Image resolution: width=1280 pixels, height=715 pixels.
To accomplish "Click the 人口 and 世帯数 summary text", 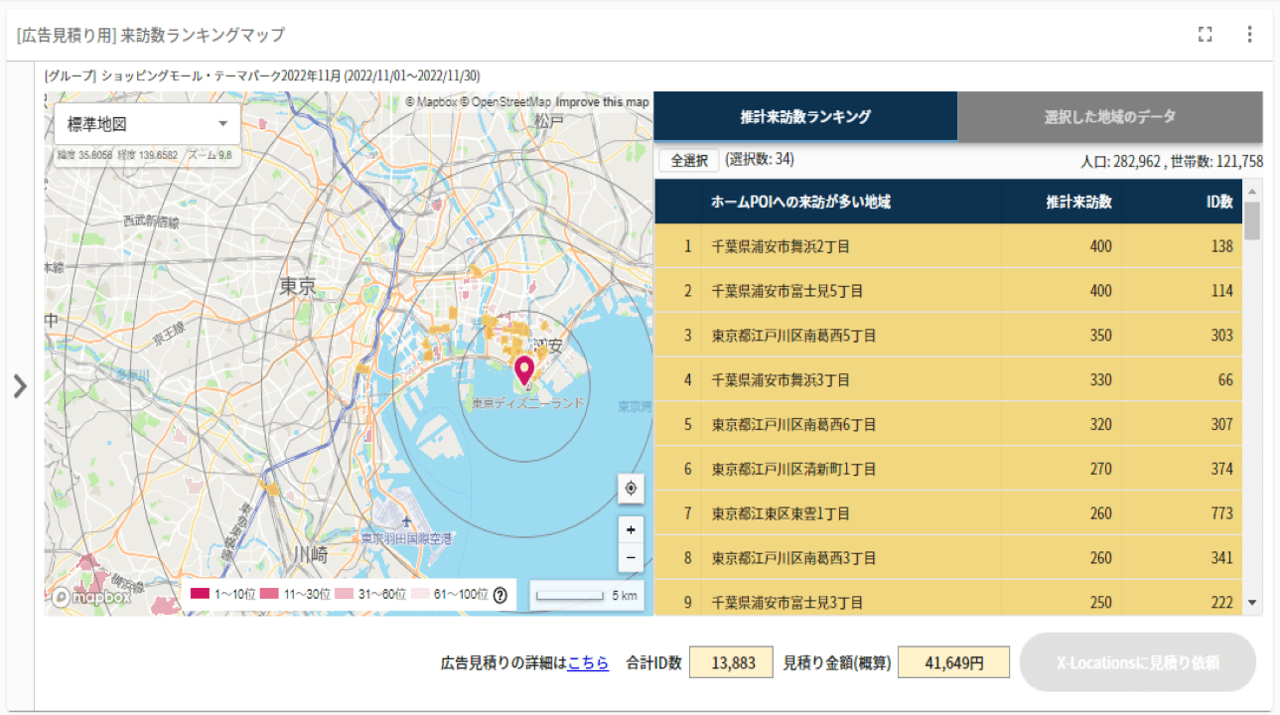I will (1171, 161).
